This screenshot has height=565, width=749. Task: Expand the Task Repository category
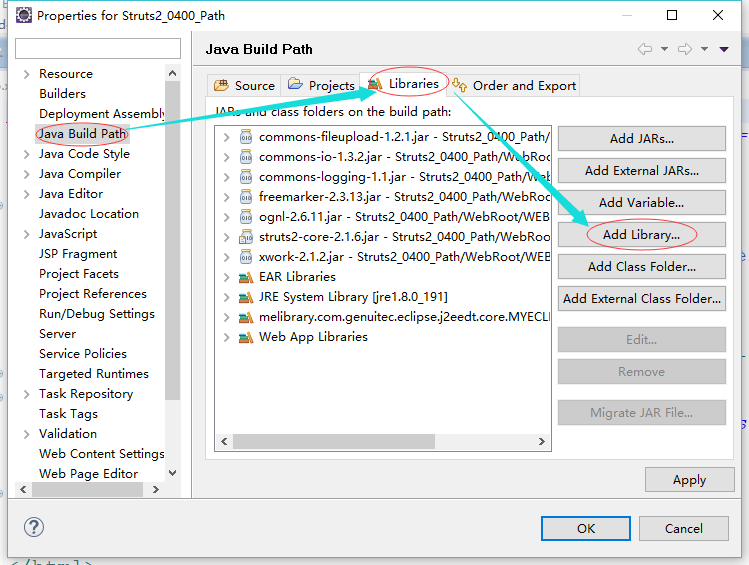point(27,394)
